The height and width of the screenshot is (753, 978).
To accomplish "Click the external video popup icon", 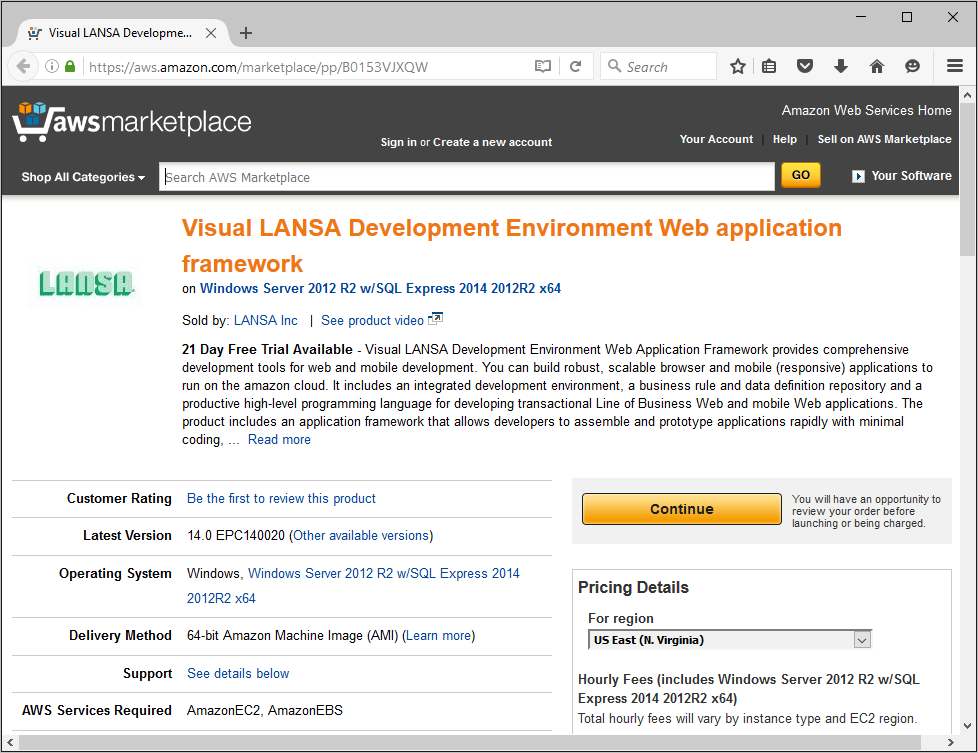I will pyautogui.click(x=435, y=319).
